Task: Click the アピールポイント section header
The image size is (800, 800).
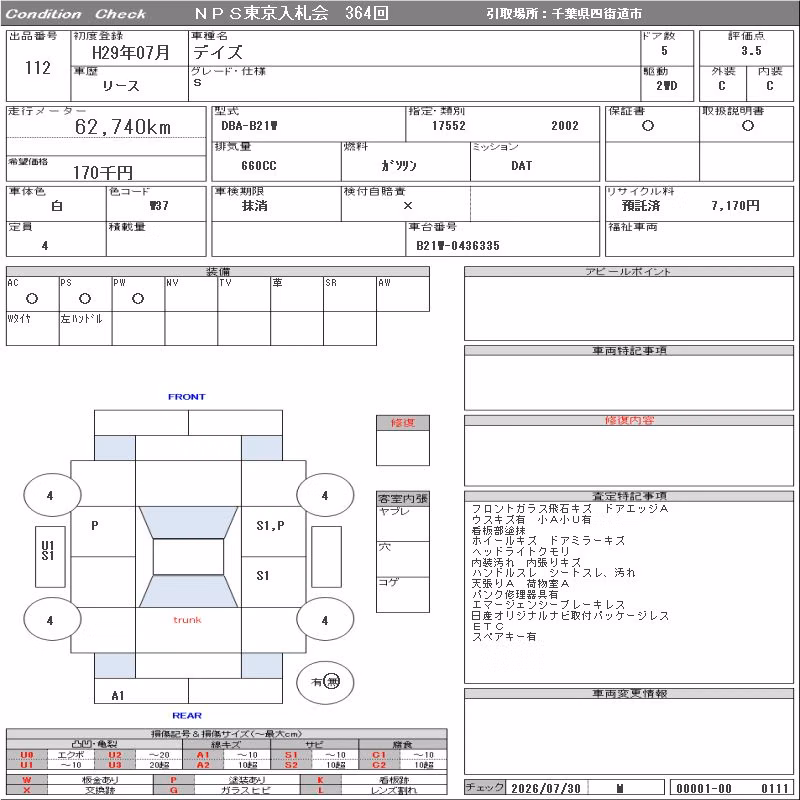Action: [629, 271]
